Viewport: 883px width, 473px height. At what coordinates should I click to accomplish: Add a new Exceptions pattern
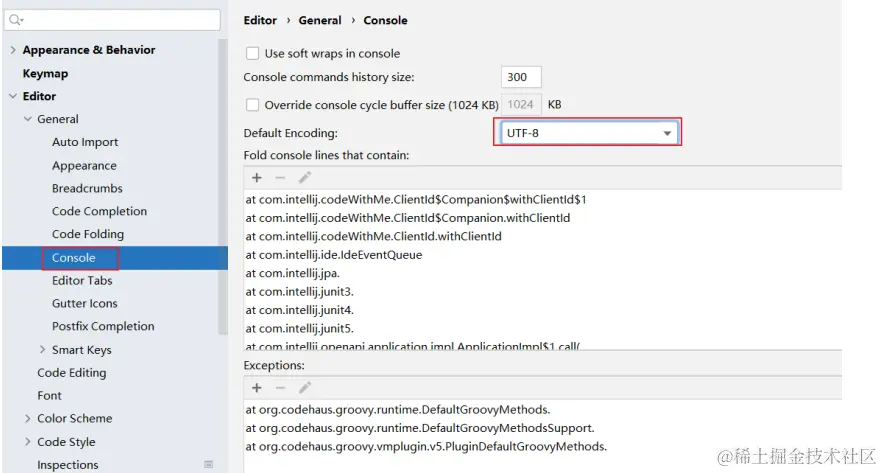click(x=257, y=388)
